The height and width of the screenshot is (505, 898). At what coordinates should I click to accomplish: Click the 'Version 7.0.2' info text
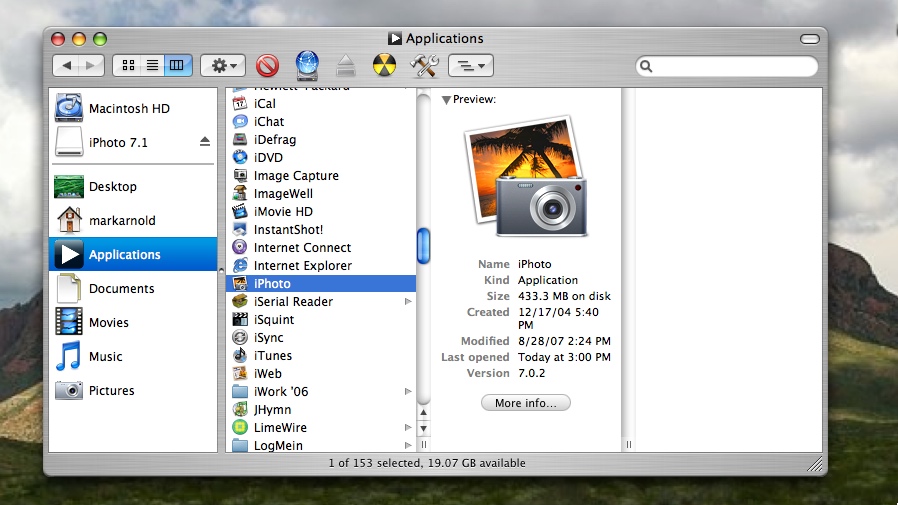(x=507, y=373)
